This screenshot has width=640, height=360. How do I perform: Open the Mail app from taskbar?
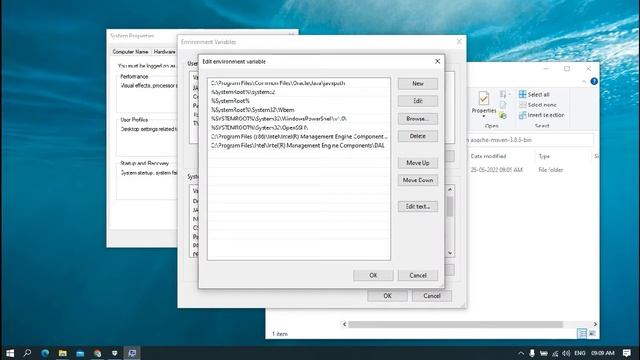(80, 353)
